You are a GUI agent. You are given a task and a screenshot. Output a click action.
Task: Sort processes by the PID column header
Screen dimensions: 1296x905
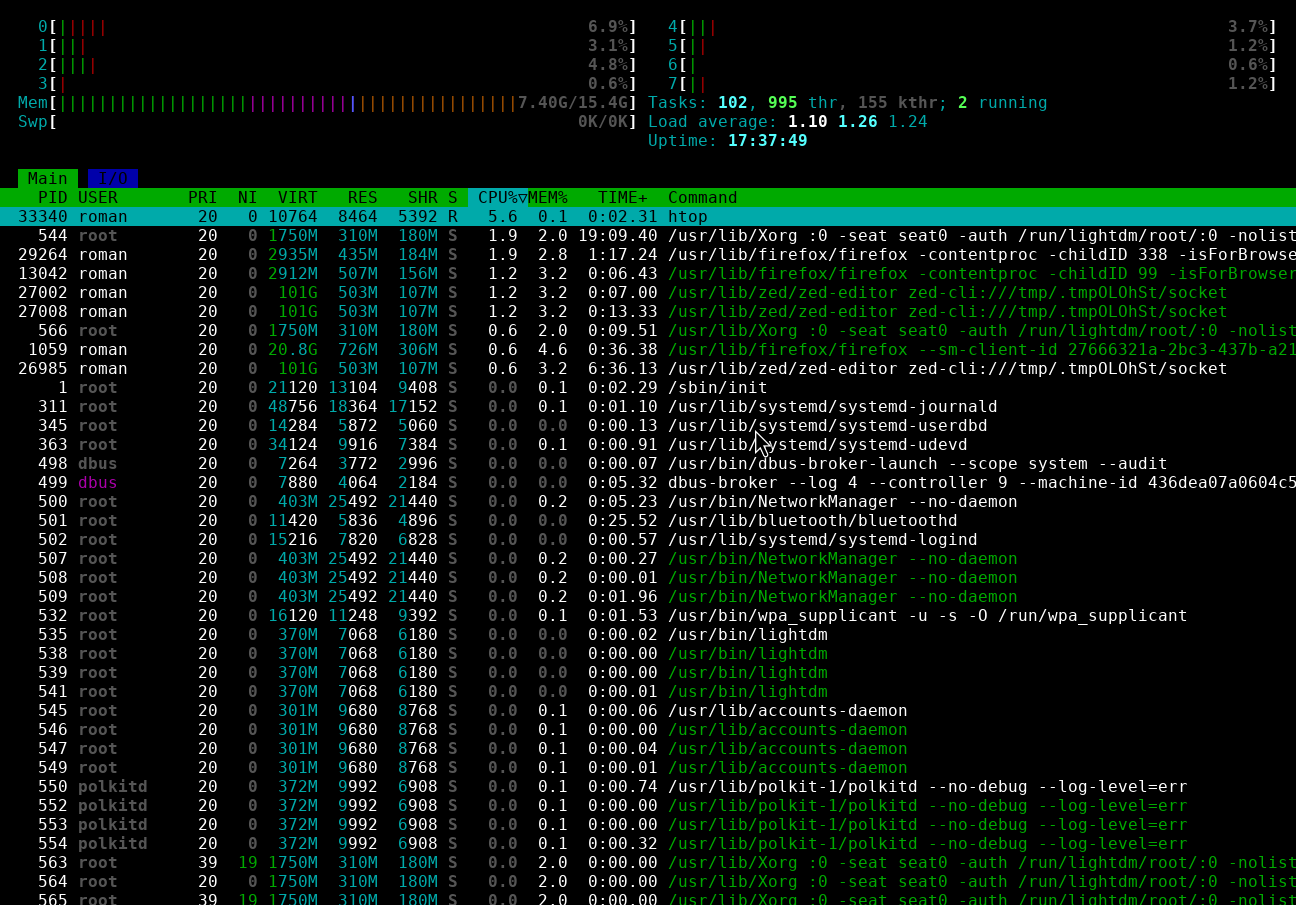[x=52, y=198]
